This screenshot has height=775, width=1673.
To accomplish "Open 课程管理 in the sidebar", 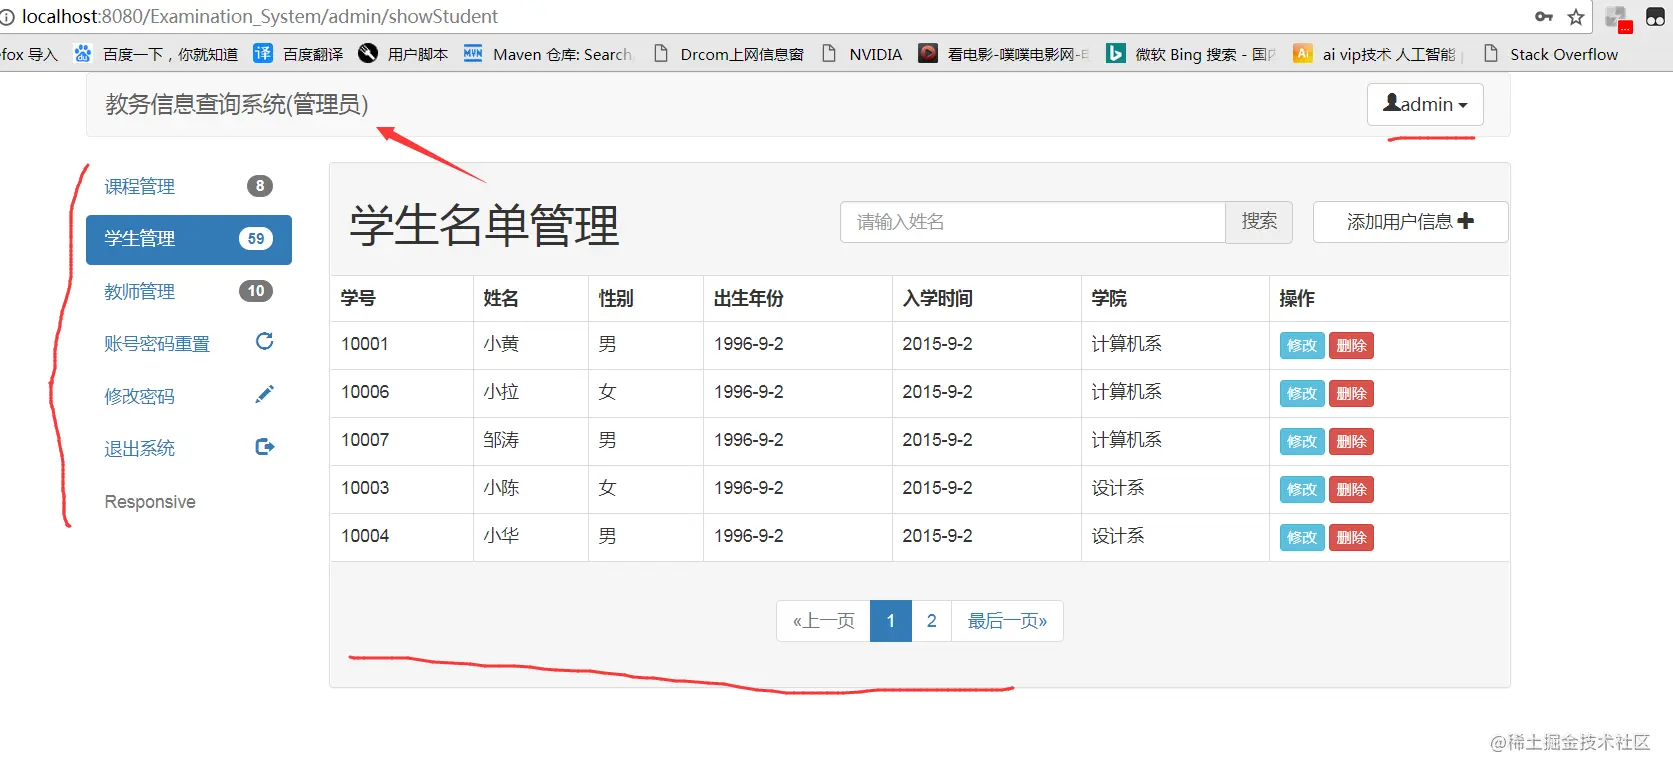I will pyautogui.click(x=189, y=187).
